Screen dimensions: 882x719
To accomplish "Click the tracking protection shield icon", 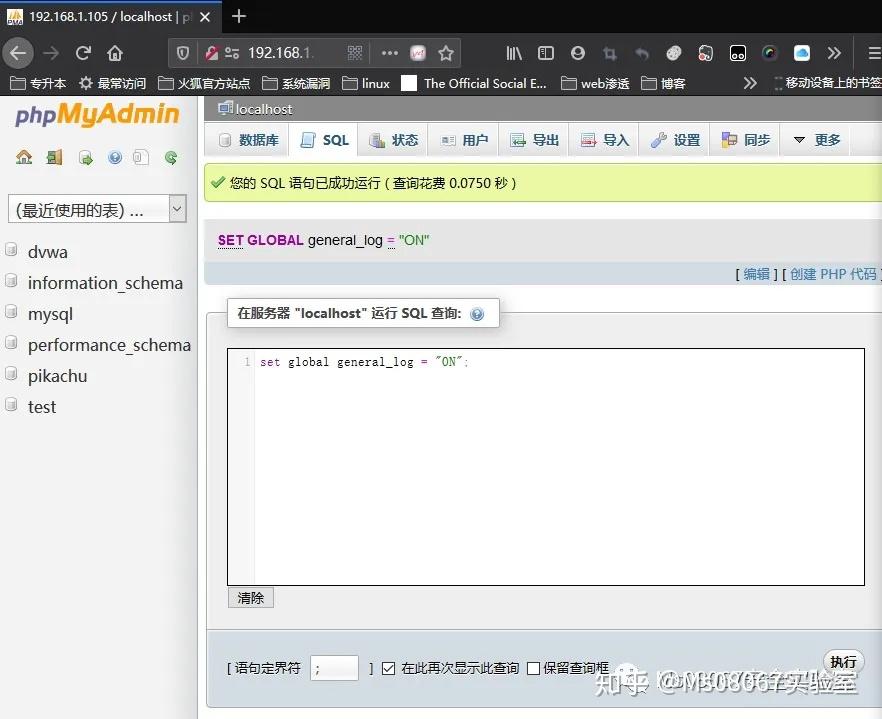I will (x=183, y=53).
